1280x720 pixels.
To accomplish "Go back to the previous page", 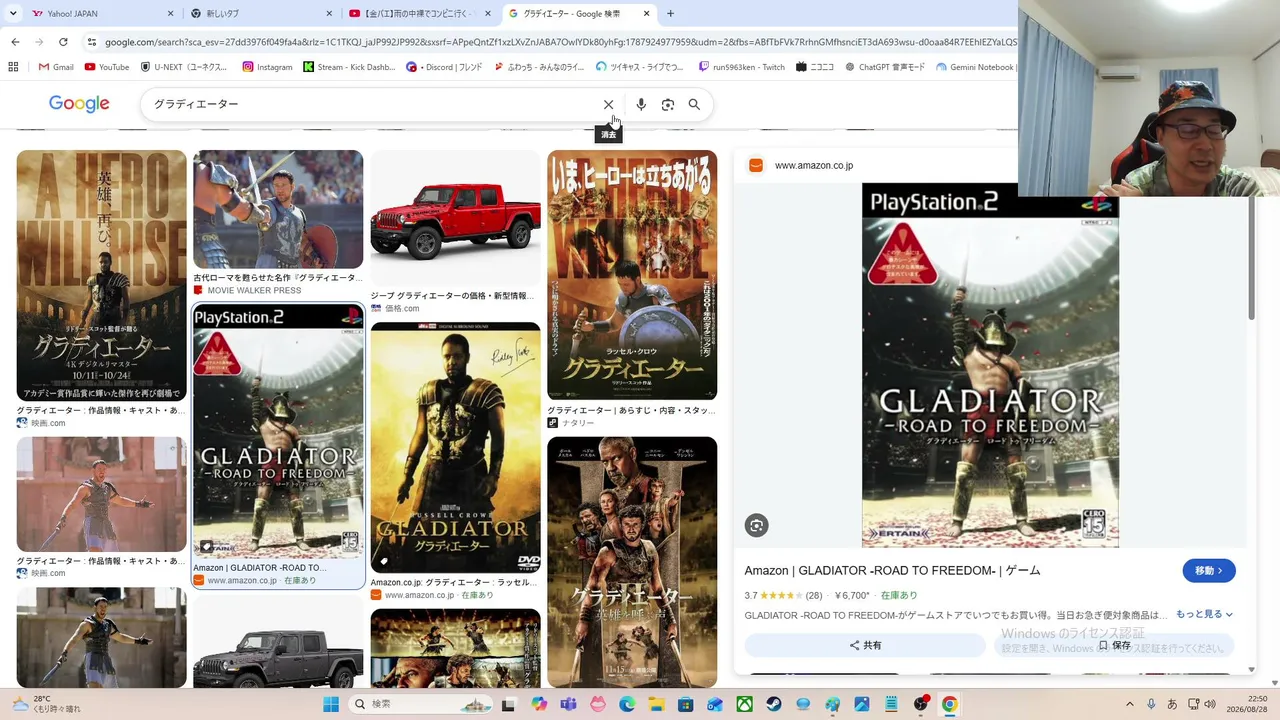I will click(x=15, y=42).
